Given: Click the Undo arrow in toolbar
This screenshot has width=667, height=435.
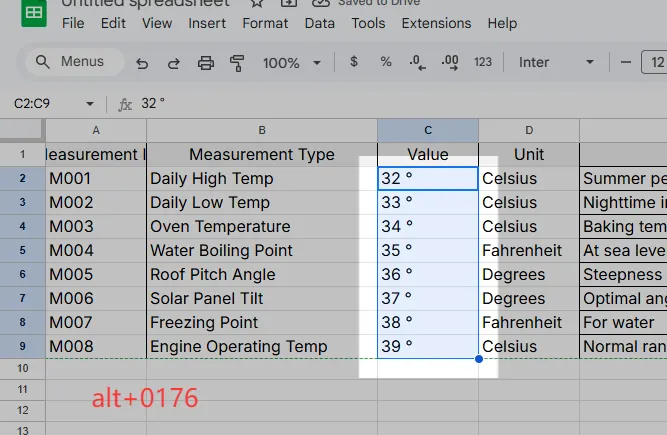Looking at the screenshot, I should click(x=142, y=63).
